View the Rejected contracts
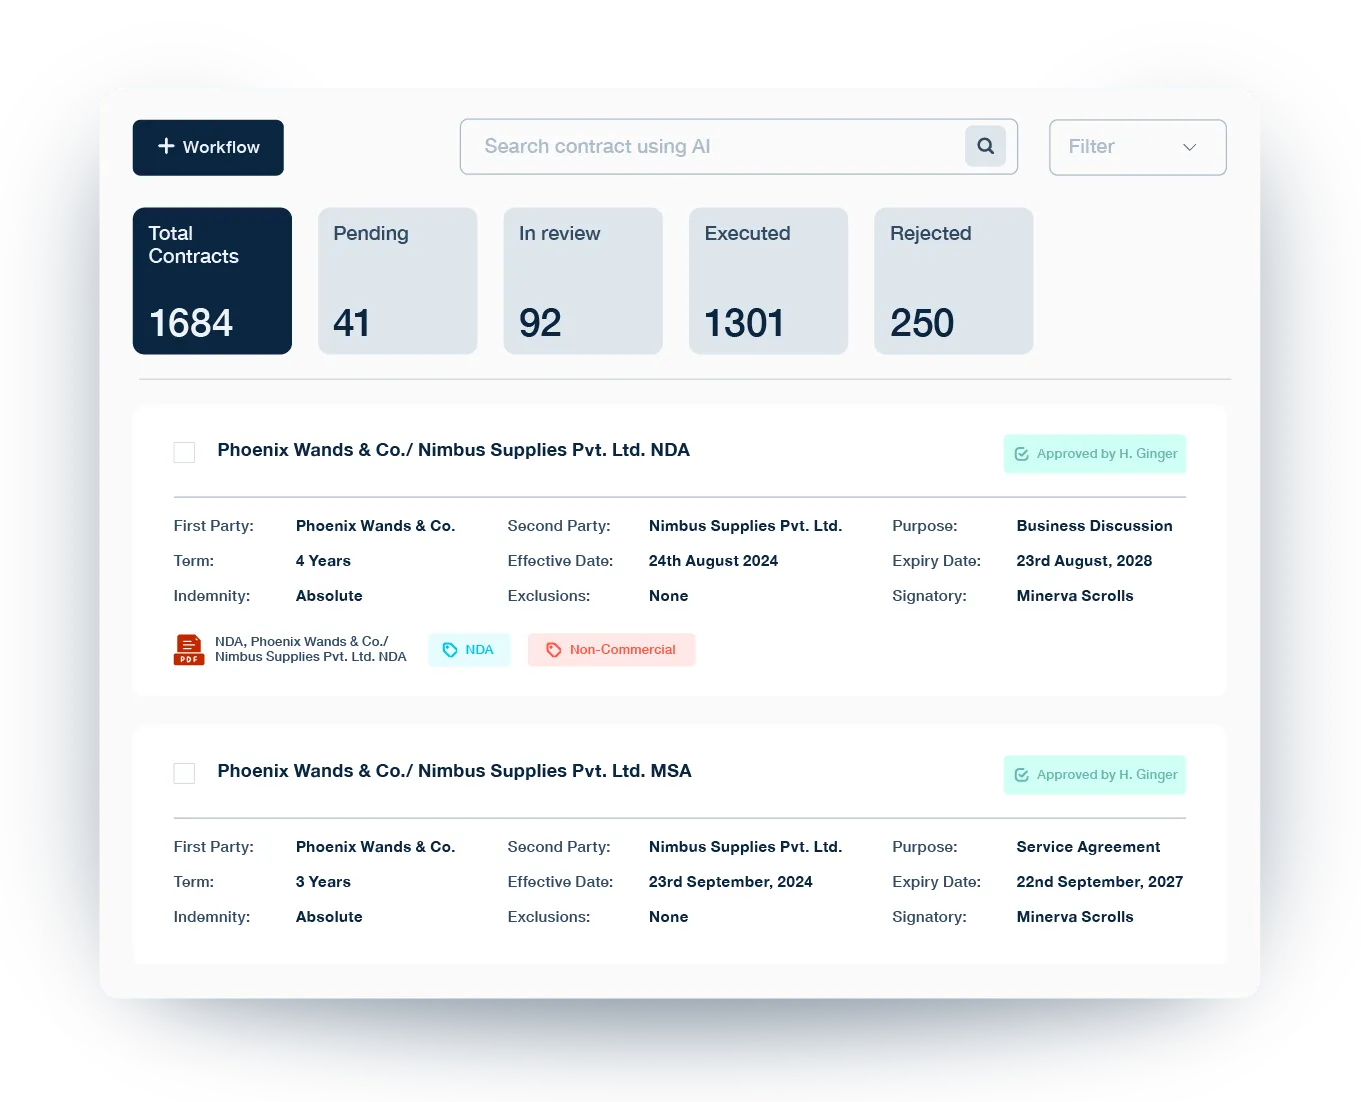Viewport: 1361px width, 1102px height. point(953,281)
